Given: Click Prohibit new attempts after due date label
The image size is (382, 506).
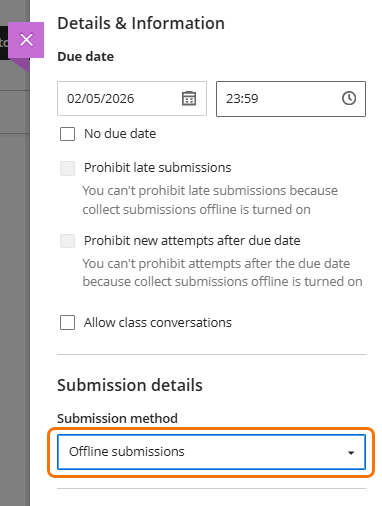Looking at the screenshot, I should pyautogui.click(x=192, y=241).
